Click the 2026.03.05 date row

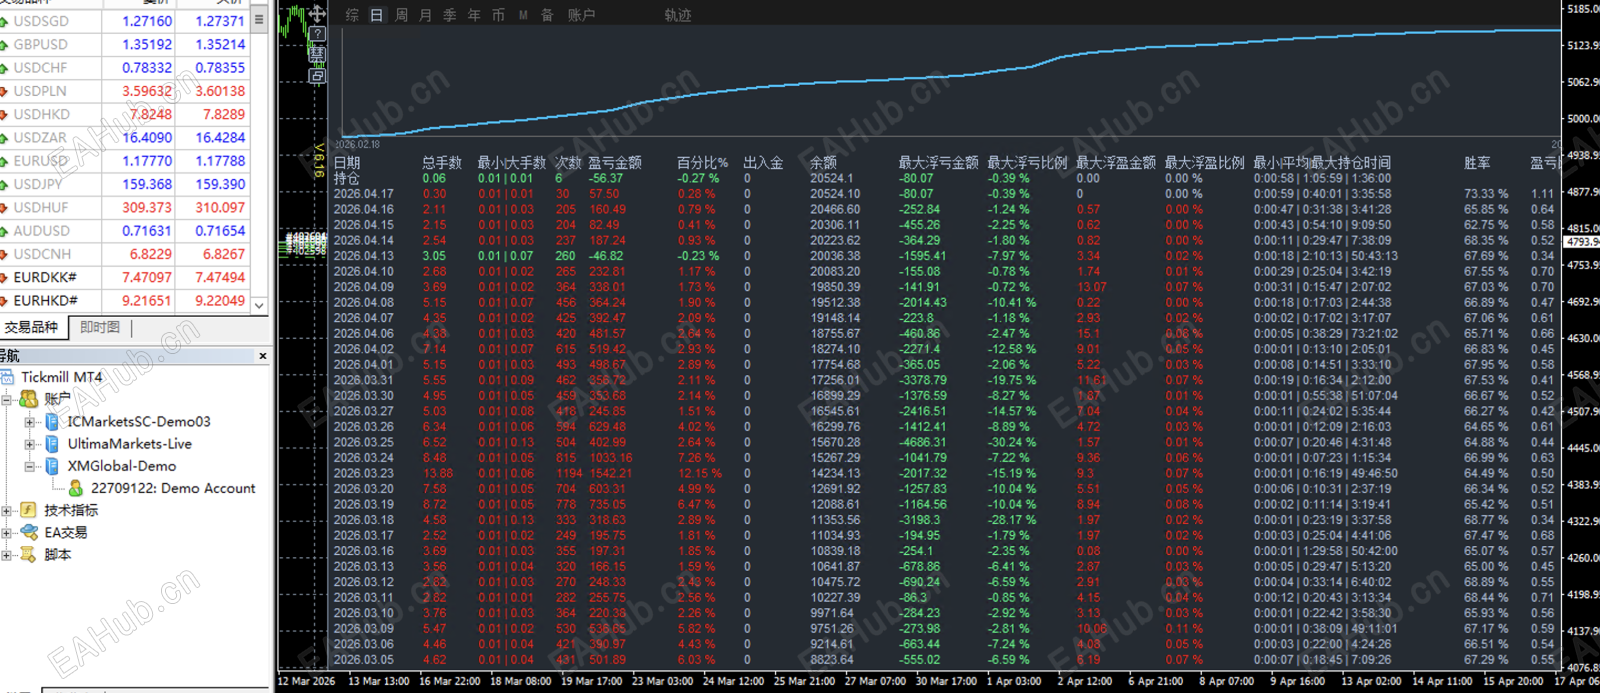pyautogui.click(x=944, y=659)
